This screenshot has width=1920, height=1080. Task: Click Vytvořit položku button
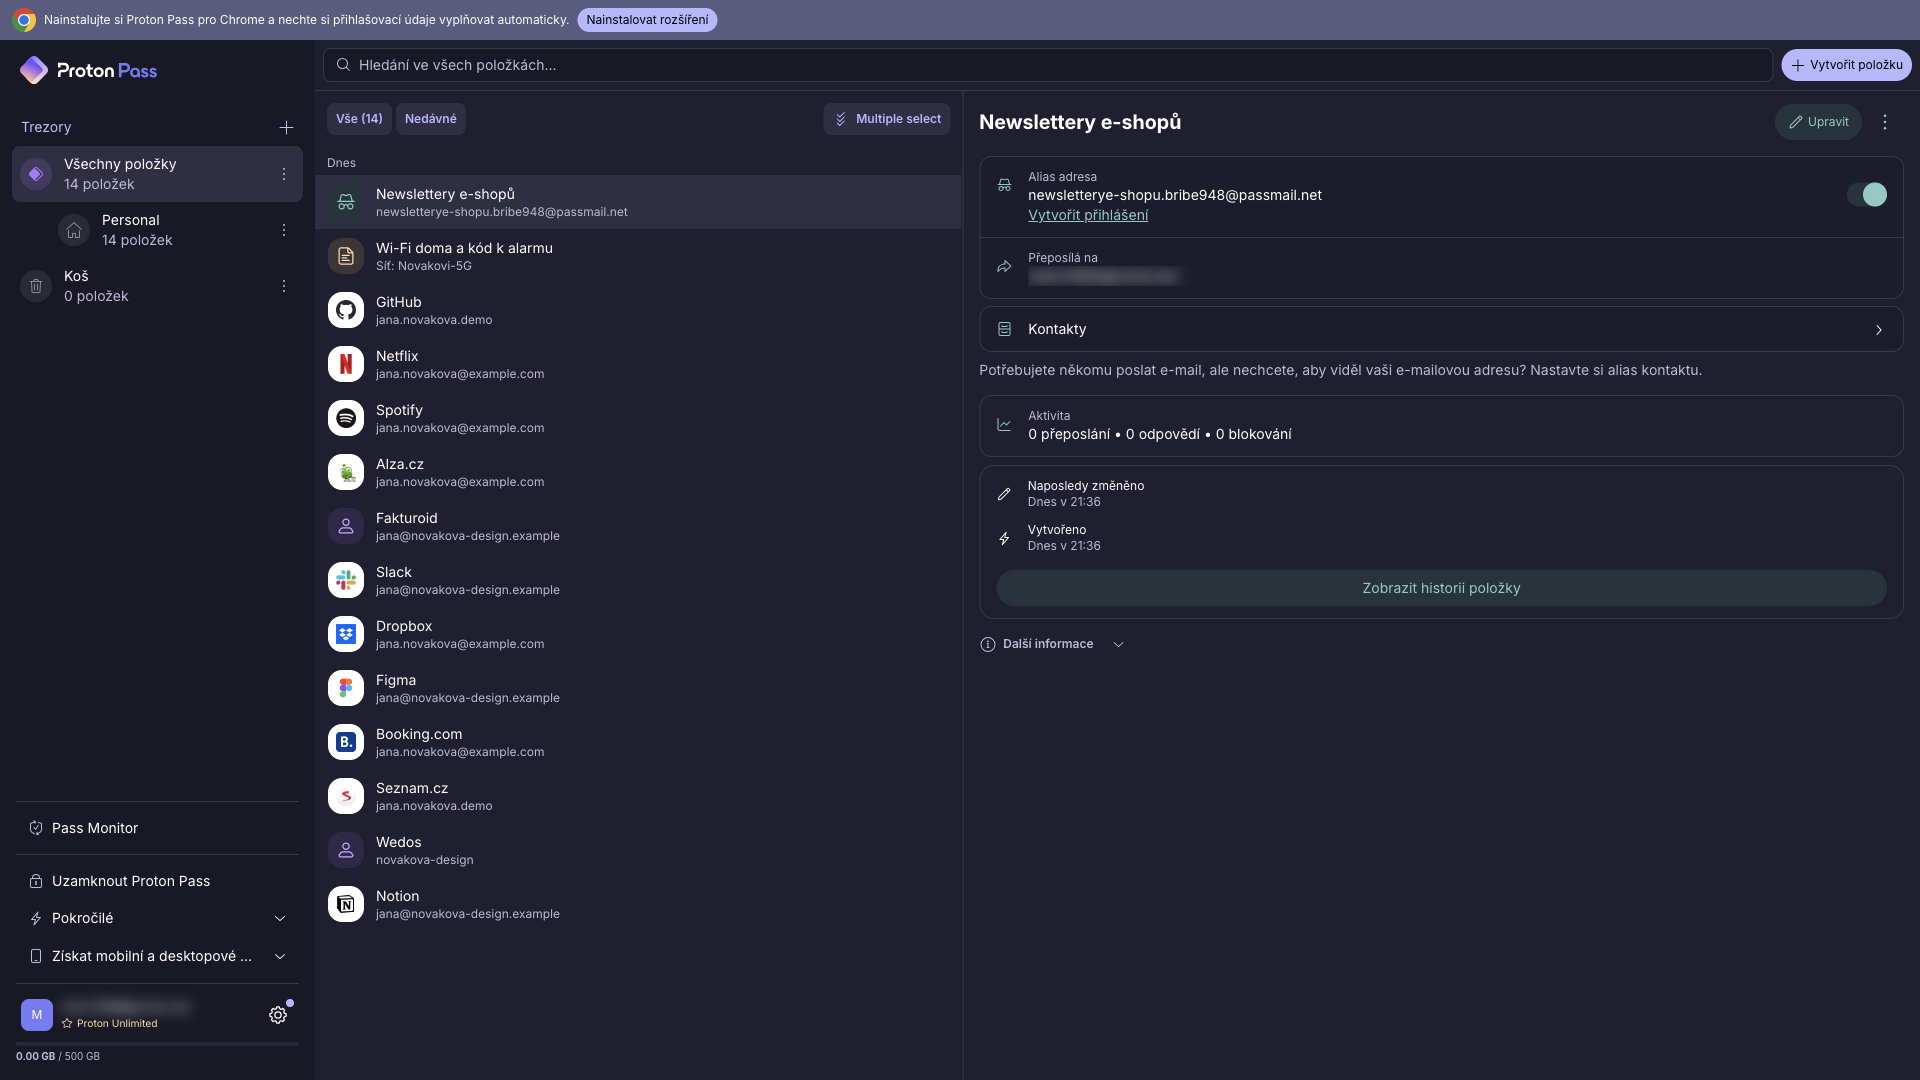coord(1846,65)
